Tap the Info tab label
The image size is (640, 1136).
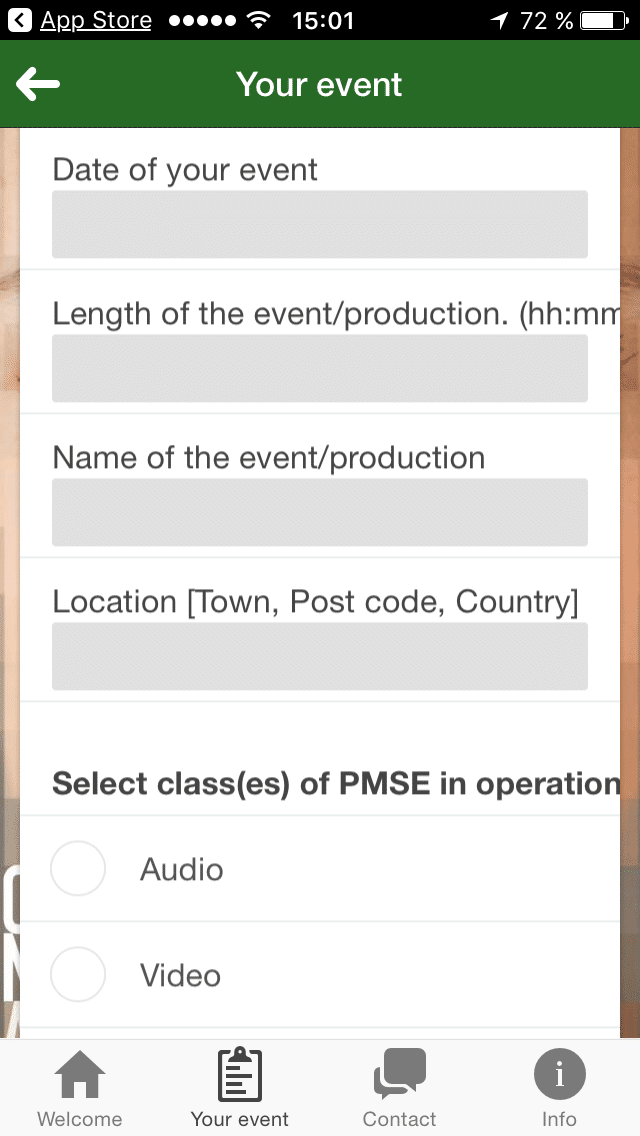(559, 1119)
